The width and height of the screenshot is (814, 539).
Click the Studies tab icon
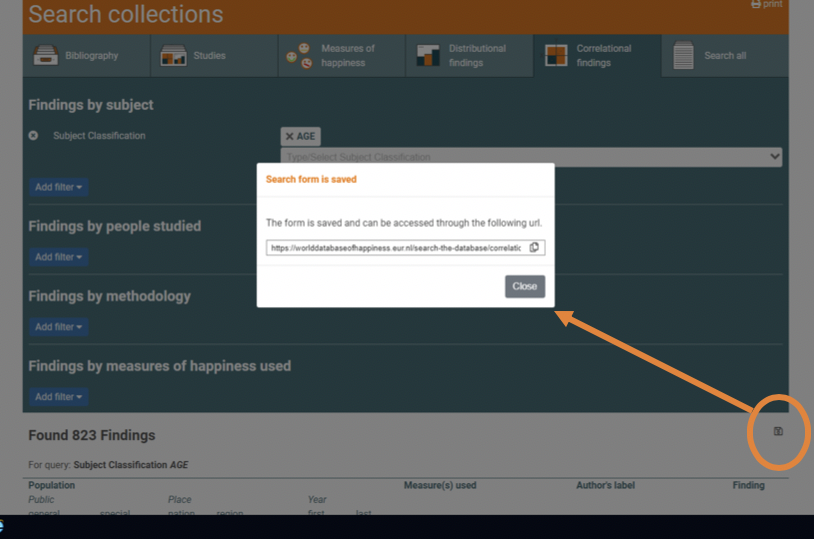(173, 56)
